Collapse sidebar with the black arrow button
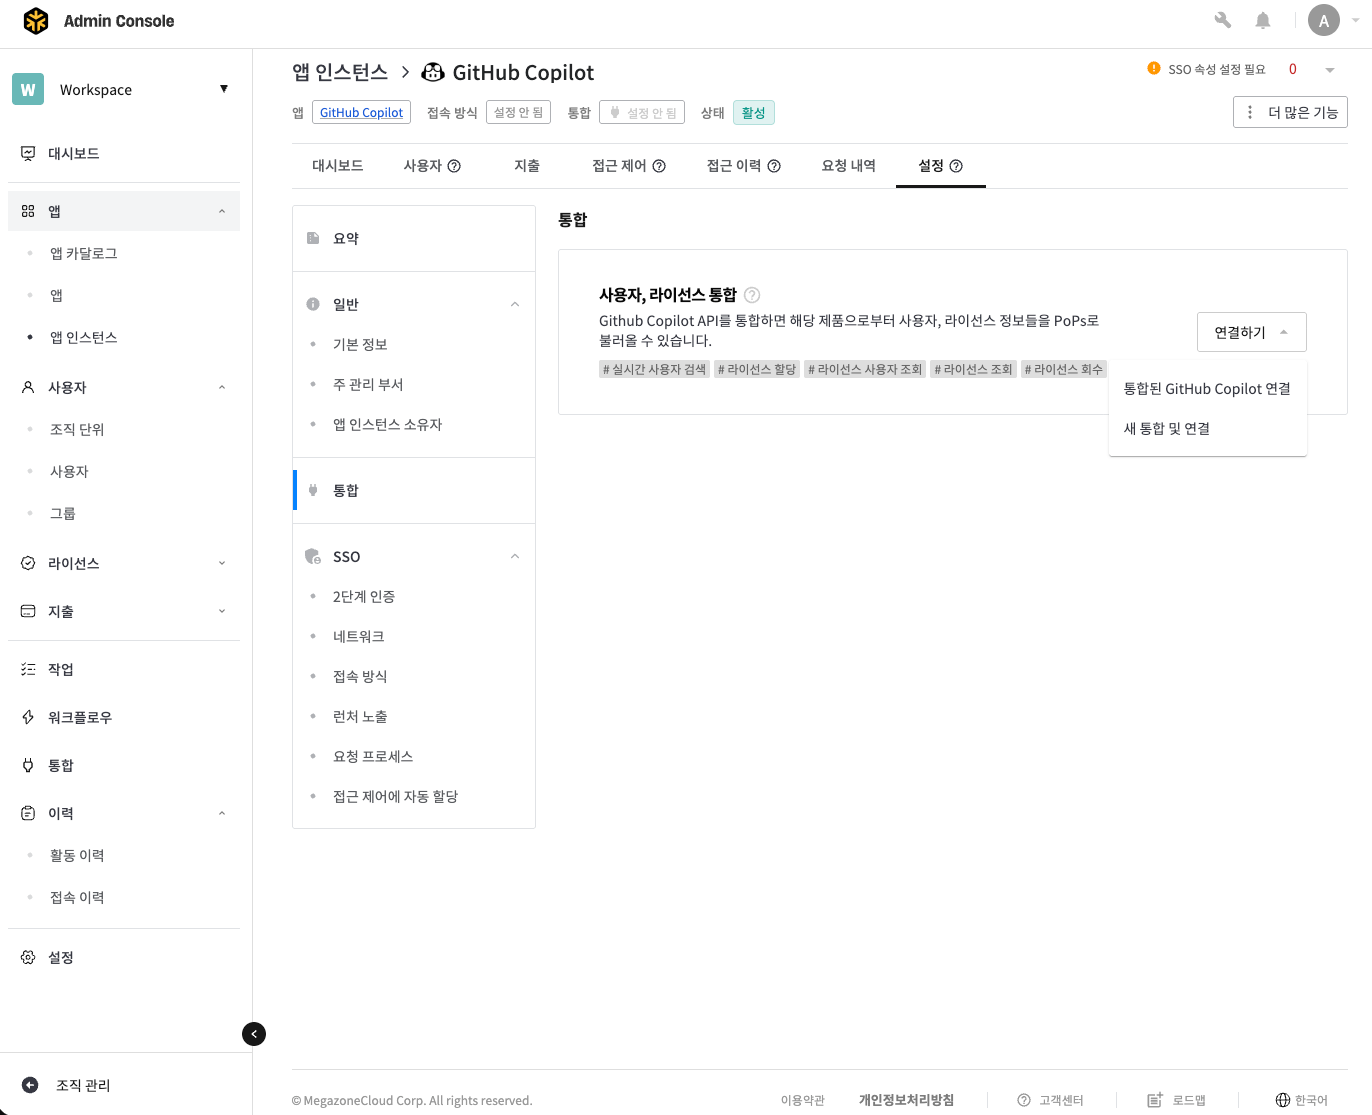This screenshot has width=1372, height=1115. [254, 1034]
